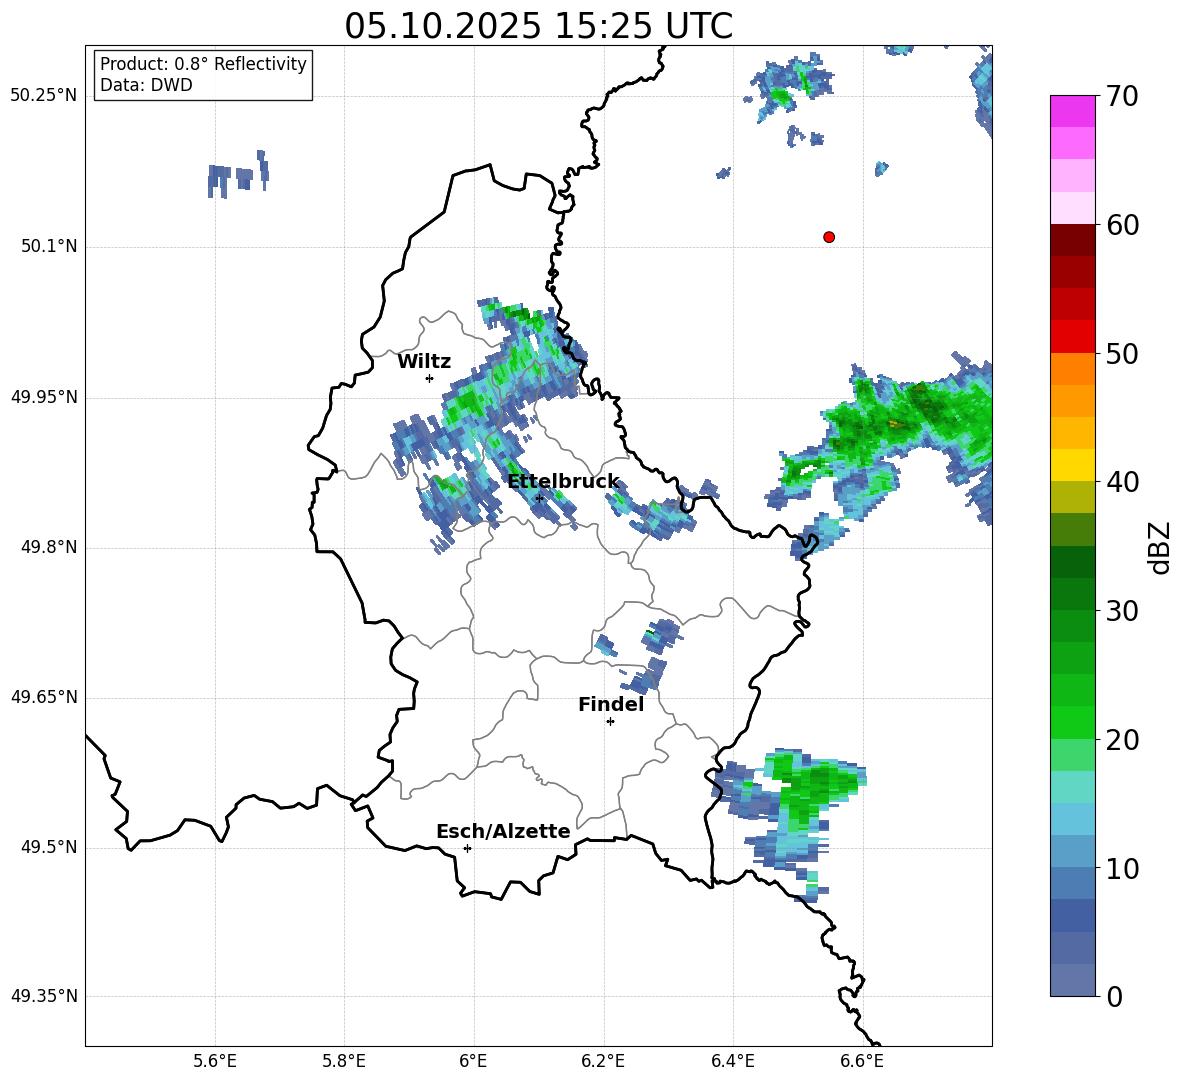Click the colorbar tick label 50
1184x1081 pixels.
[1122, 354]
